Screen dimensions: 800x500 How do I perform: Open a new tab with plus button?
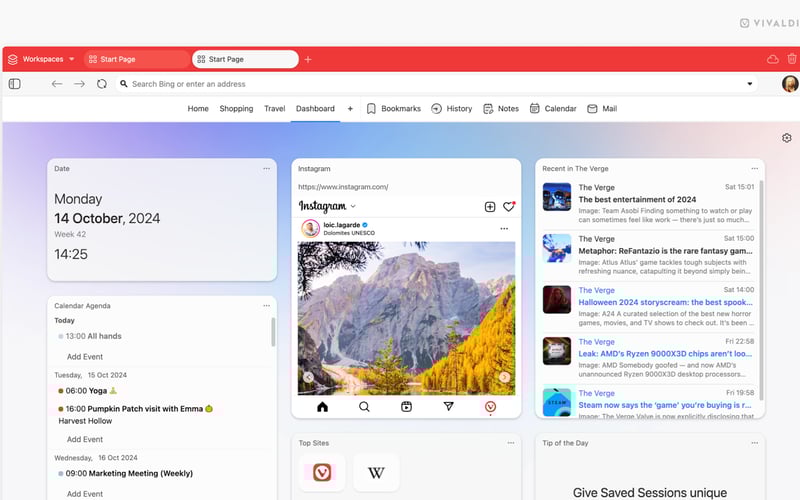[x=308, y=59]
